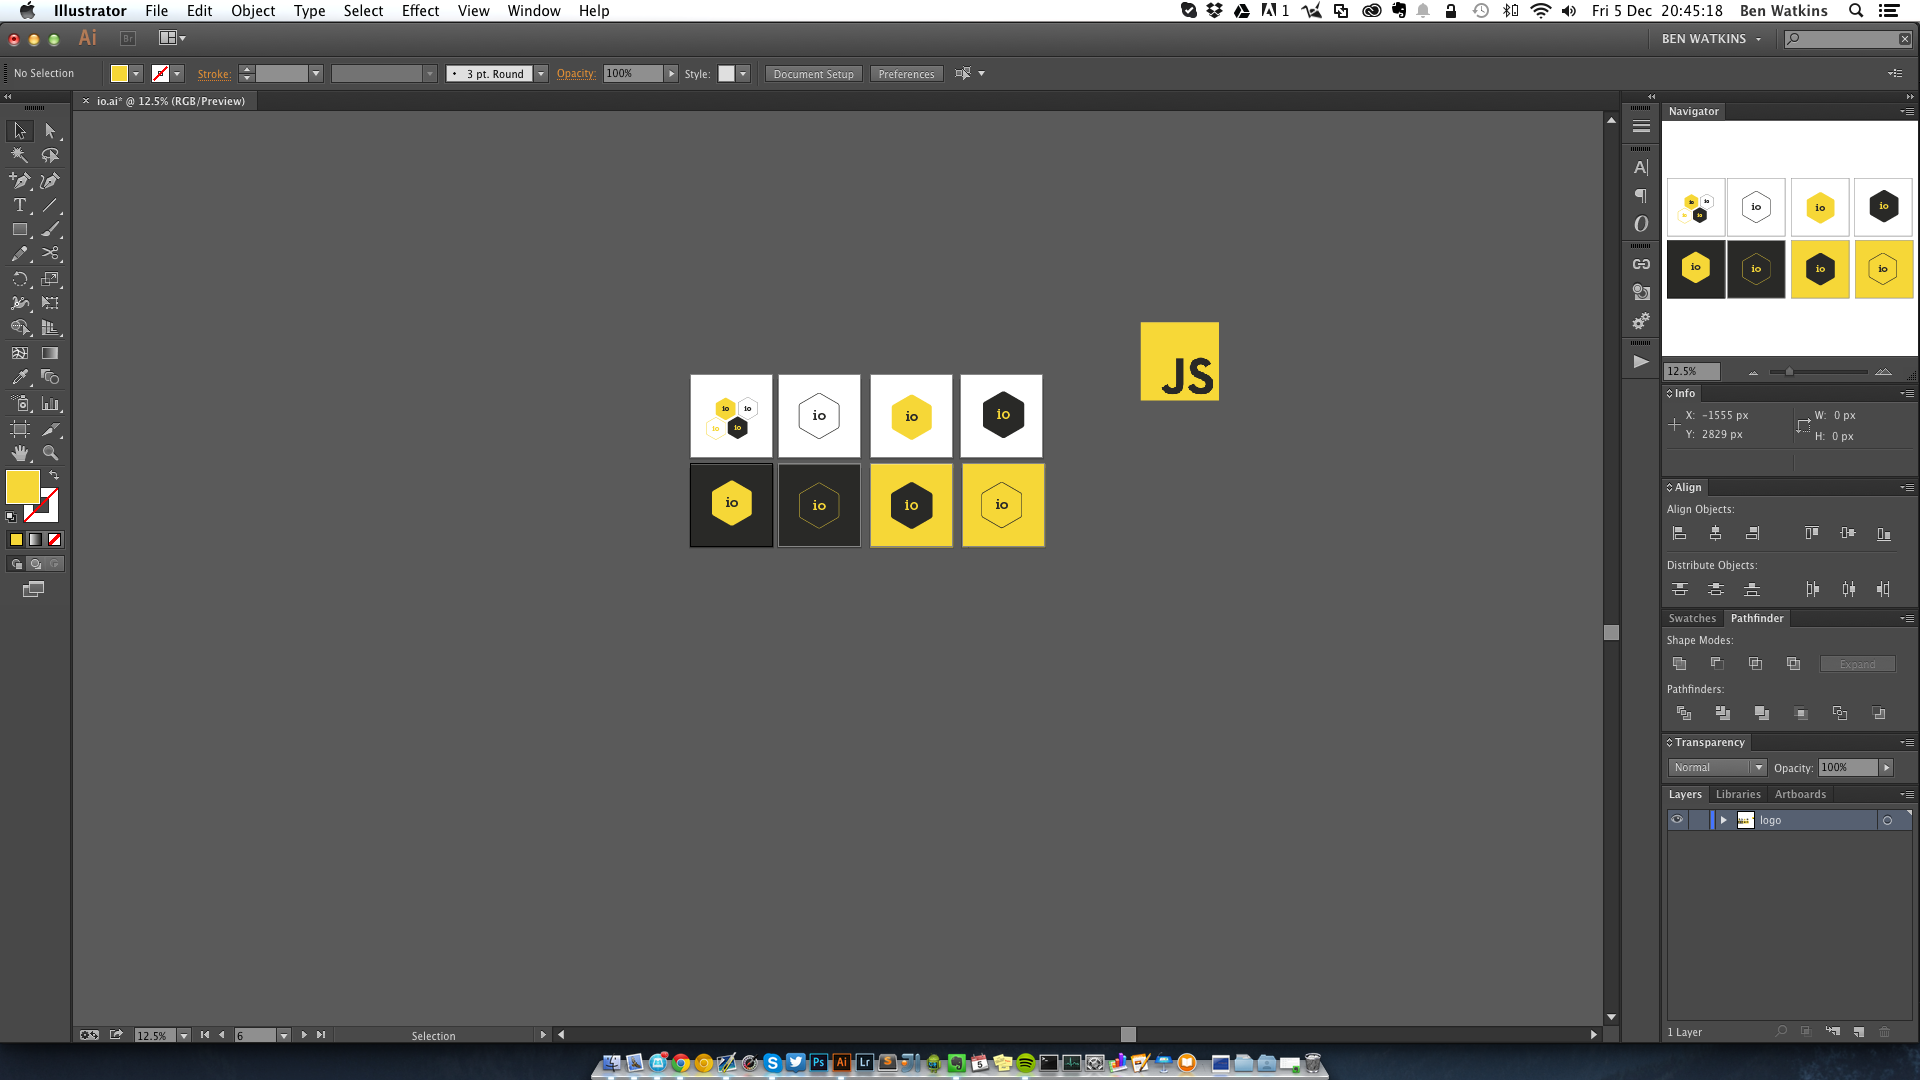Set color mode to None

[x=55, y=540]
